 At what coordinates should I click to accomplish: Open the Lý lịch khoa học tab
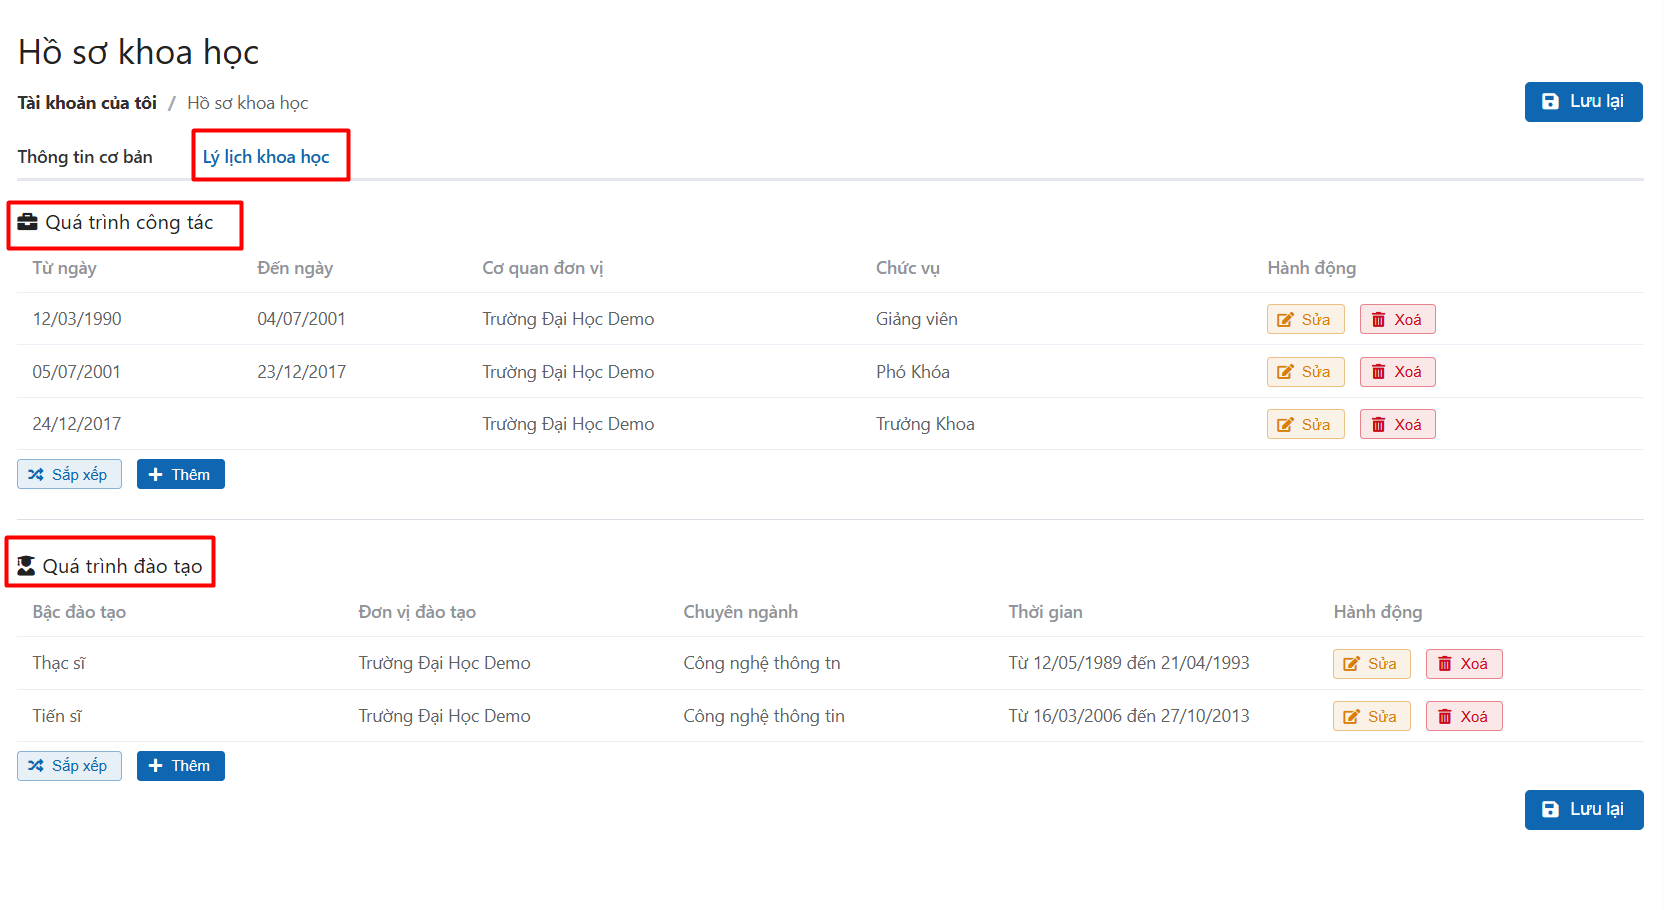tap(266, 157)
